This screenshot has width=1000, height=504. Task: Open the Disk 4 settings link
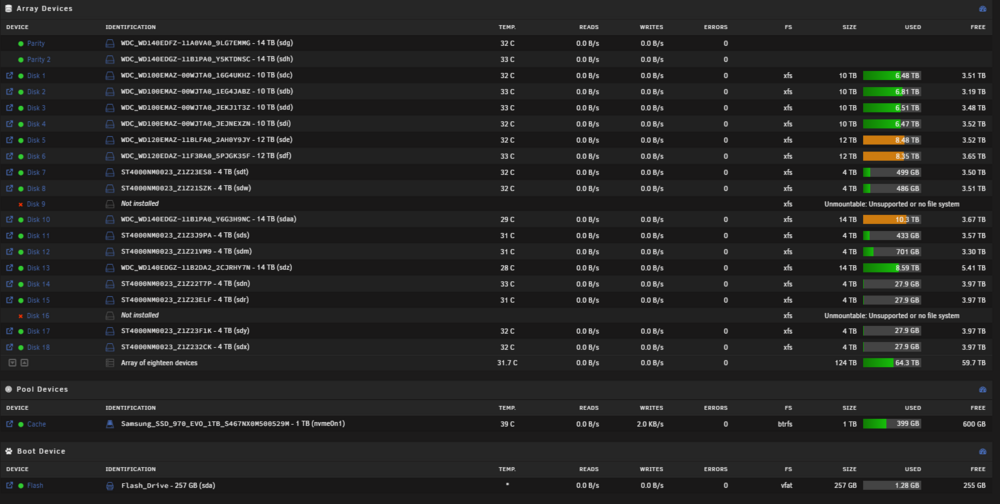pyautogui.click(x=36, y=124)
